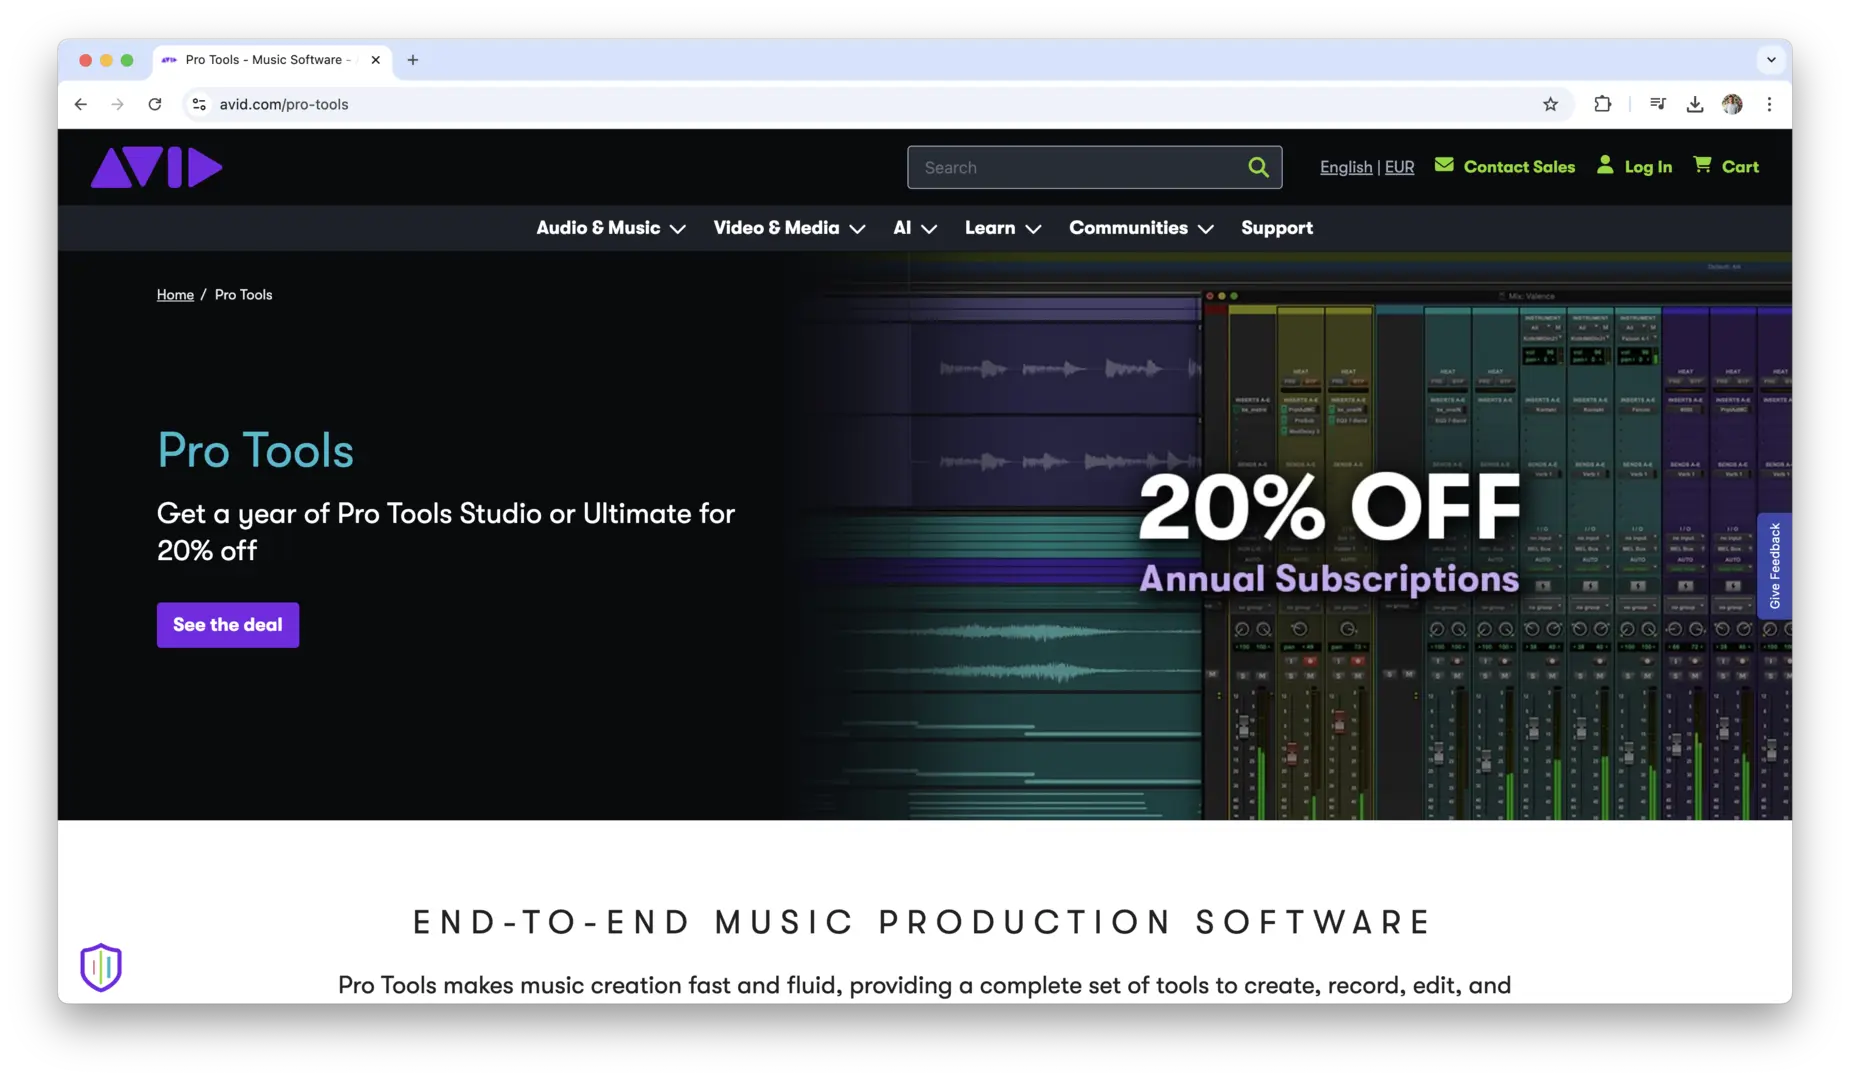Screen dimensions: 1850x1080
Task: Open the Support menu item
Action: 1277,228
